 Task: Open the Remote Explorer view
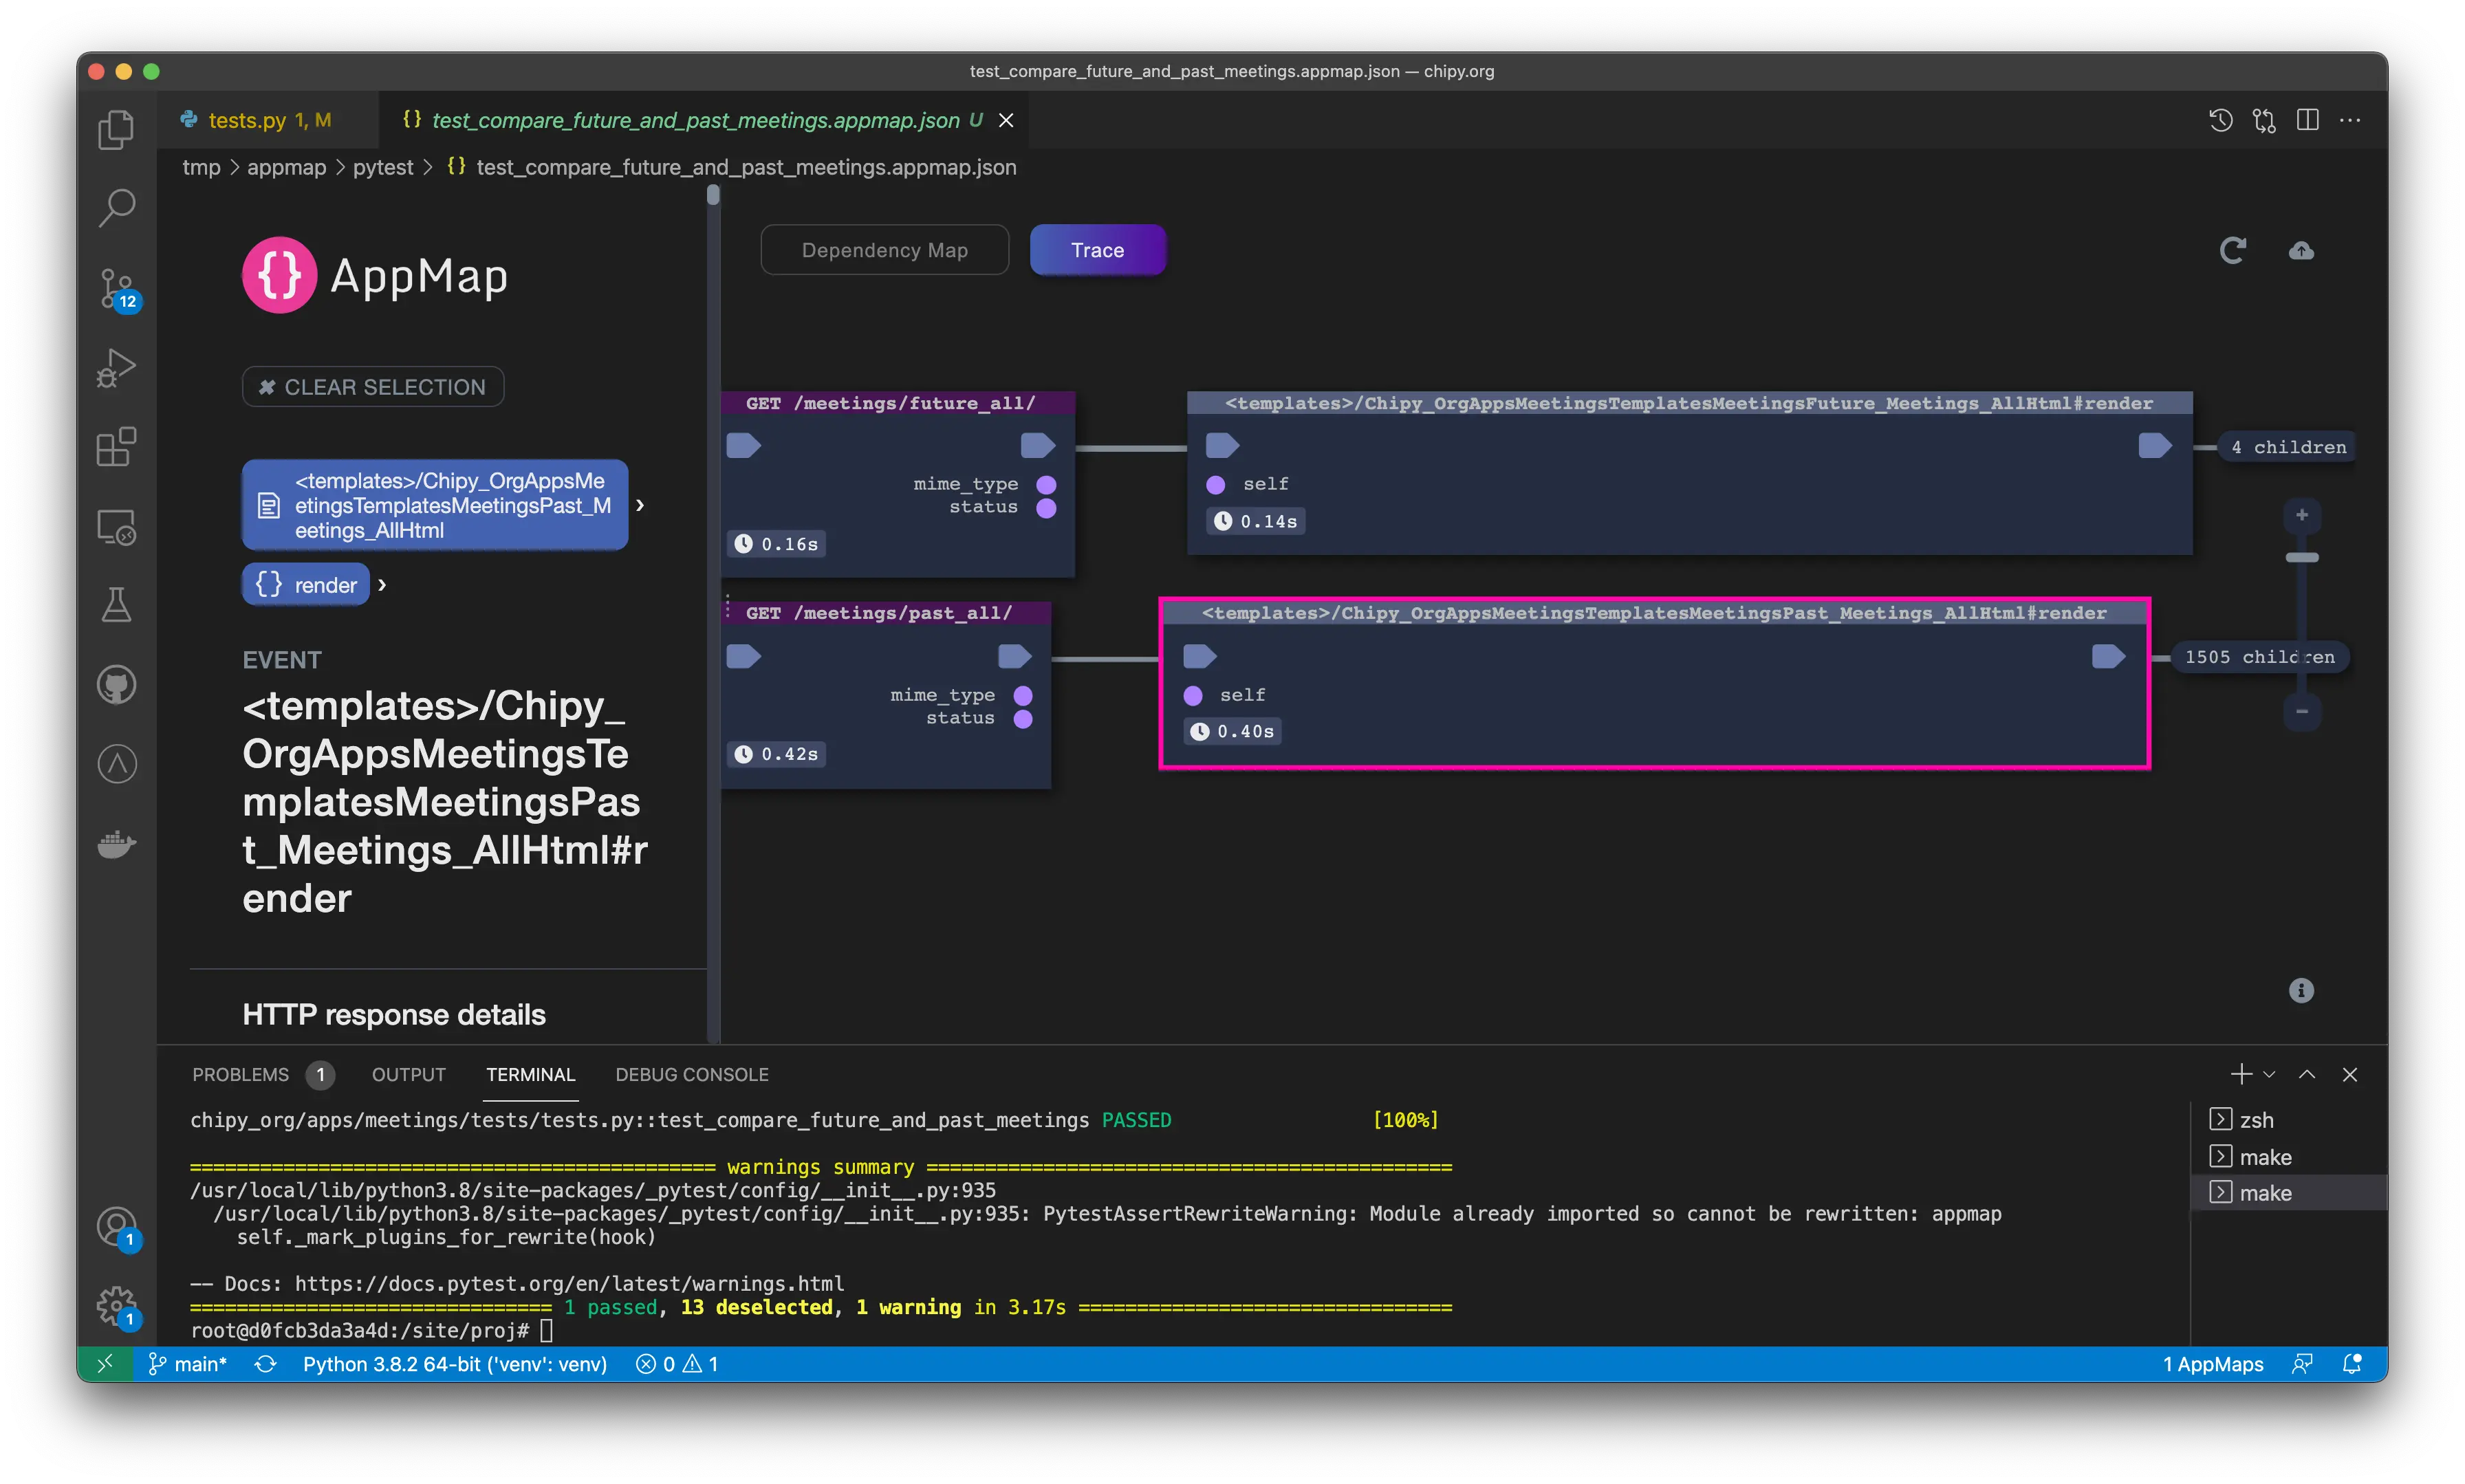116,527
